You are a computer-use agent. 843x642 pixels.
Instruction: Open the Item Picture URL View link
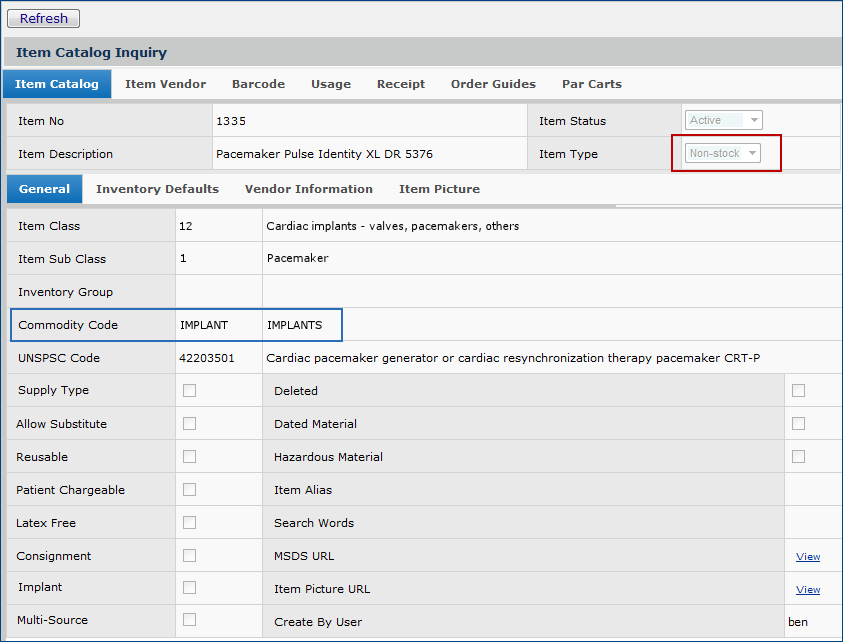click(807, 590)
